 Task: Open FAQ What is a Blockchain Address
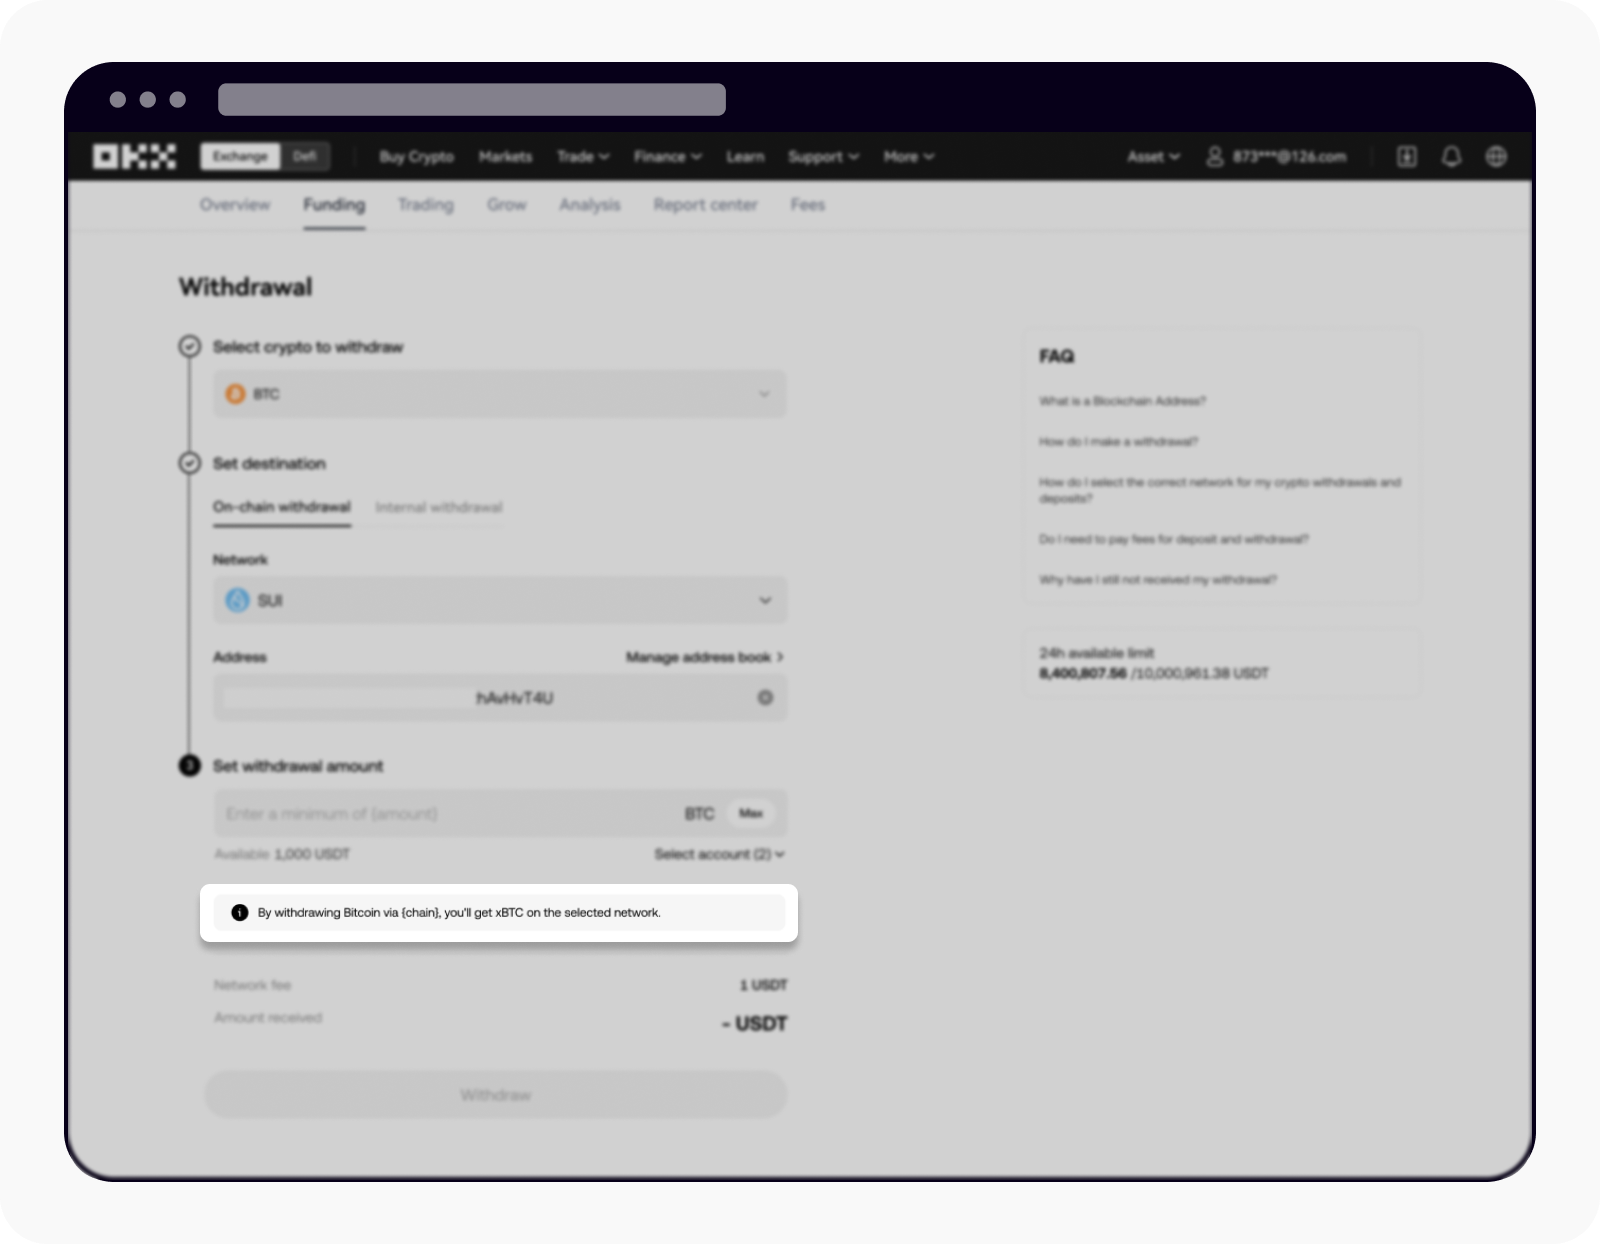(1122, 401)
